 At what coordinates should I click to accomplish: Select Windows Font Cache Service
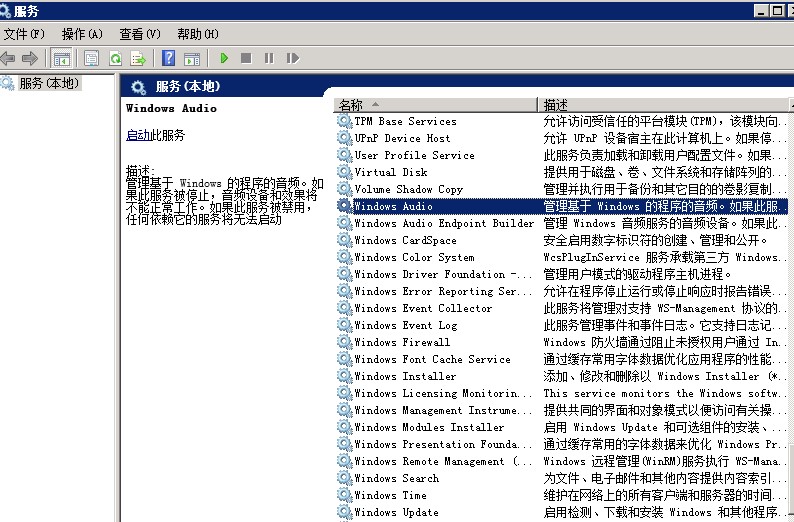pos(561,359)
